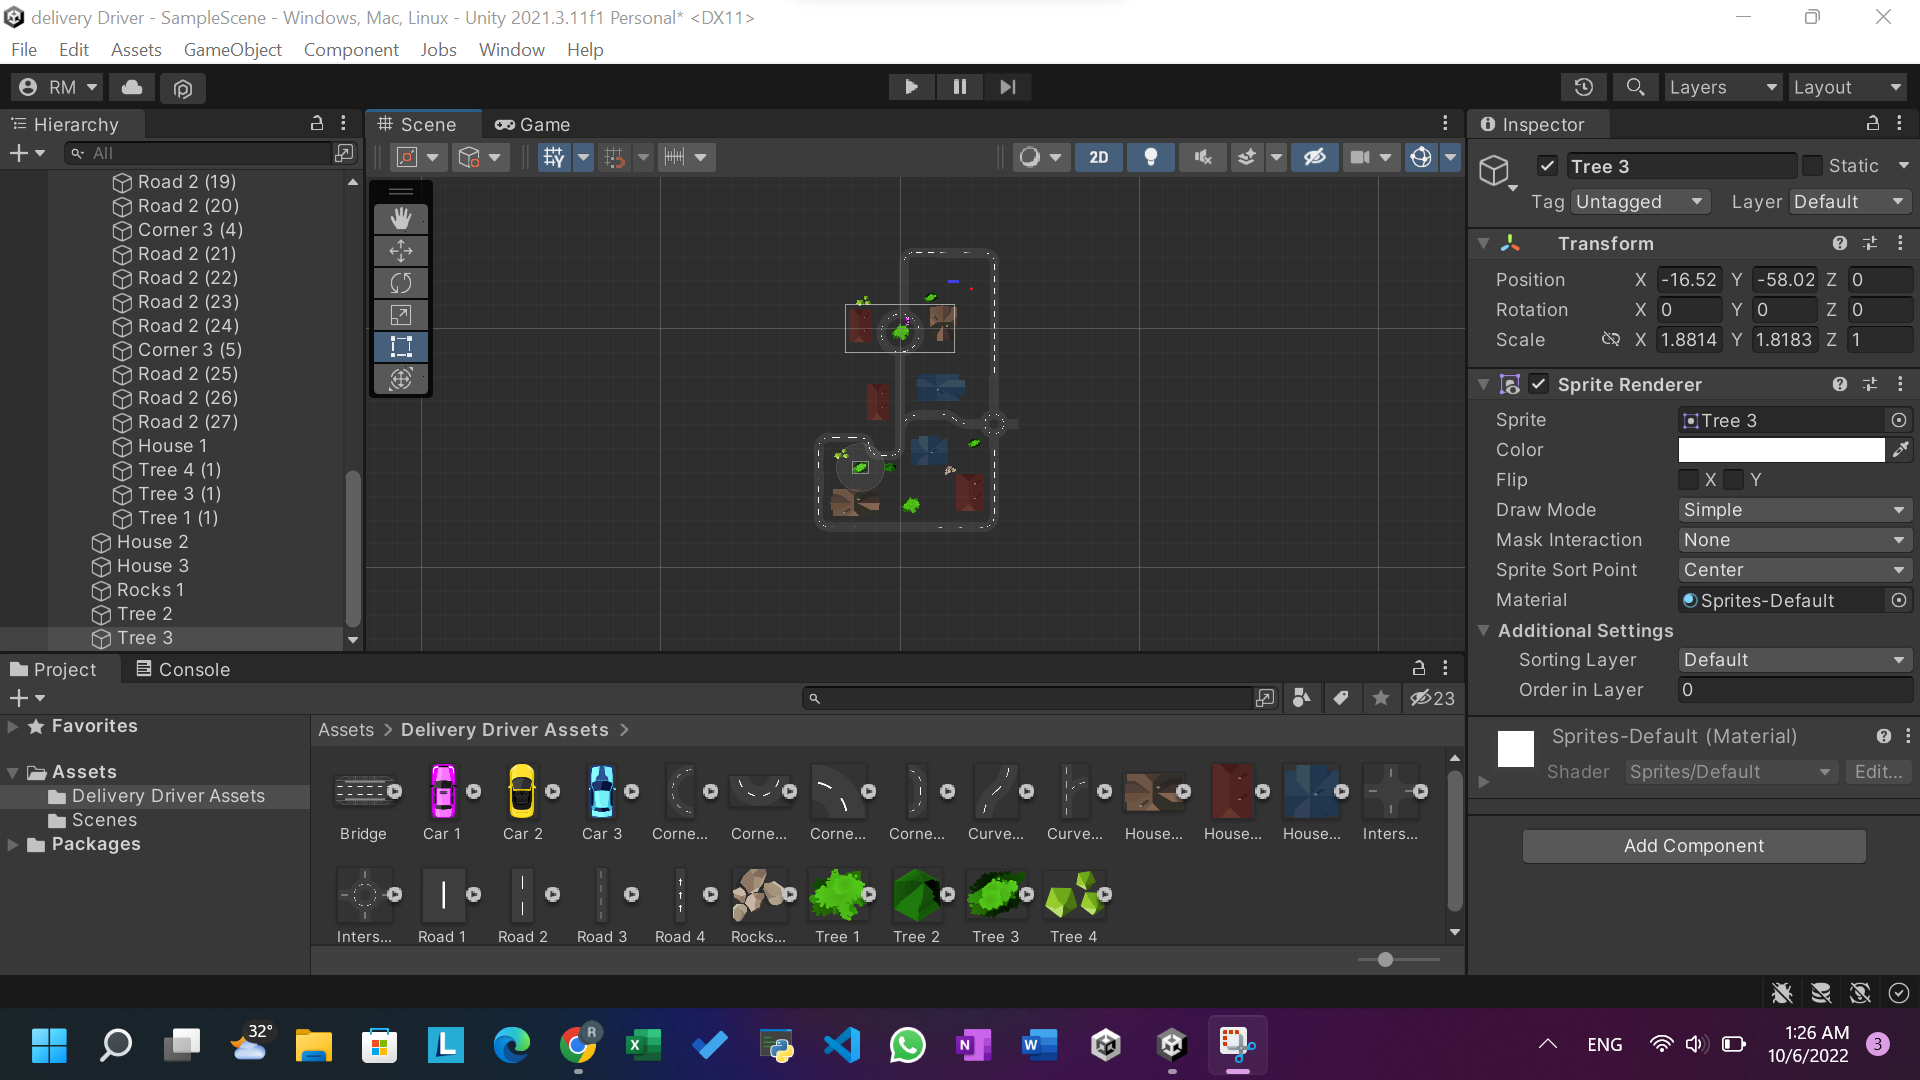Open the Color swatch in Sprite Renderer

1780,450
